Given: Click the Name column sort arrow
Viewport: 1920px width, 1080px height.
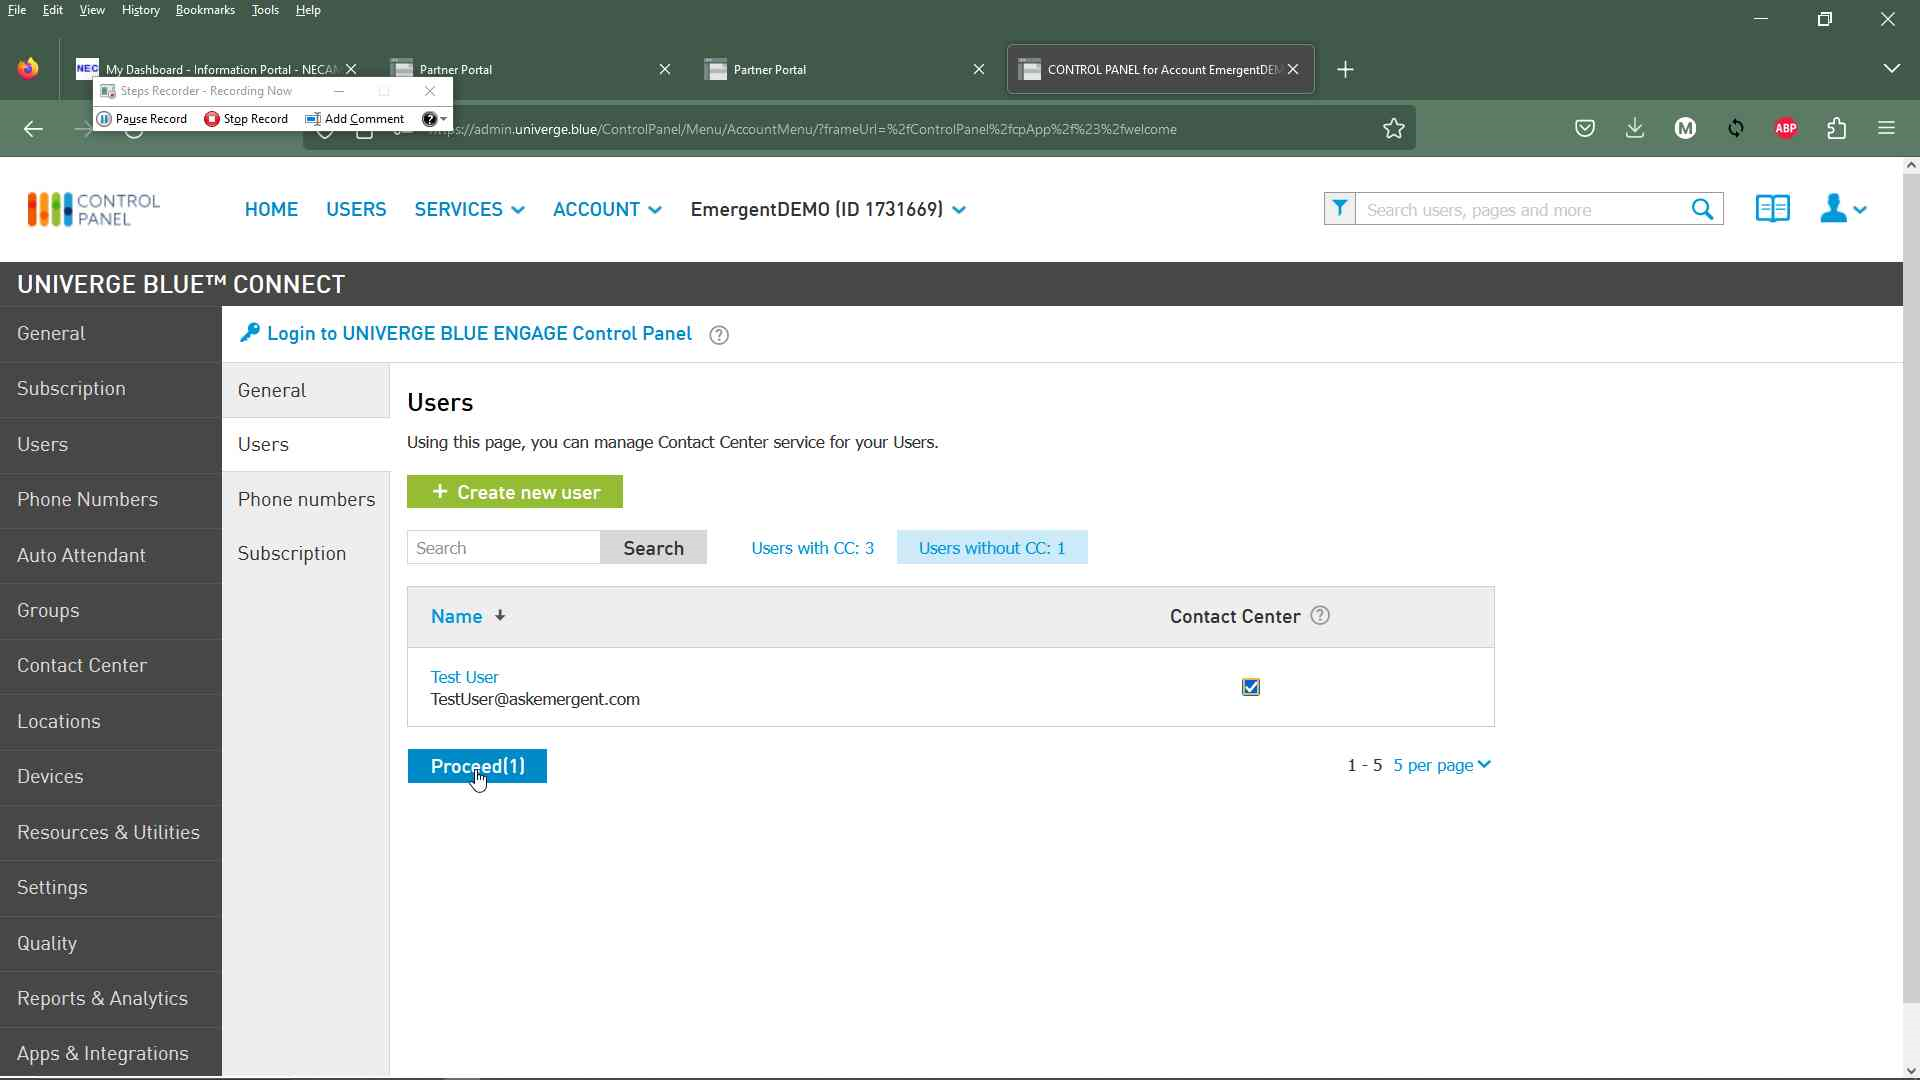Looking at the screenshot, I should pos(500,616).
